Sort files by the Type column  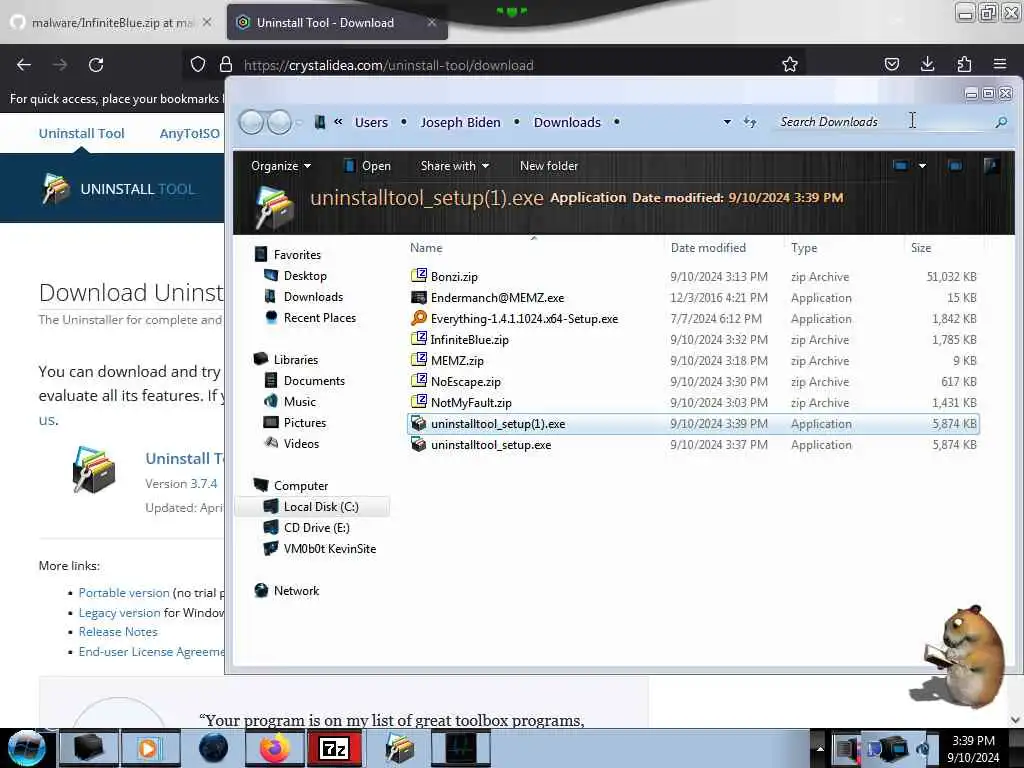804,248
